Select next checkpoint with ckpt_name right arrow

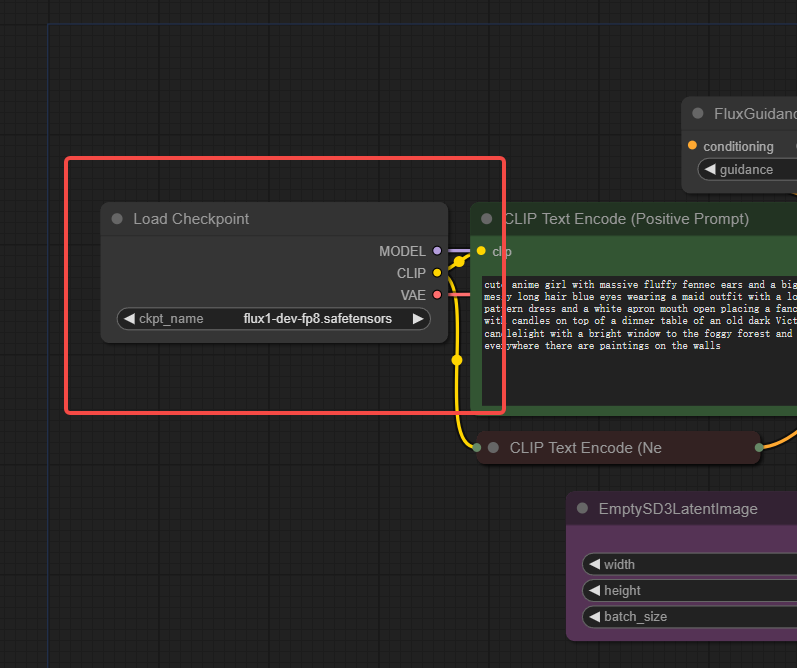tap(418, 319)
